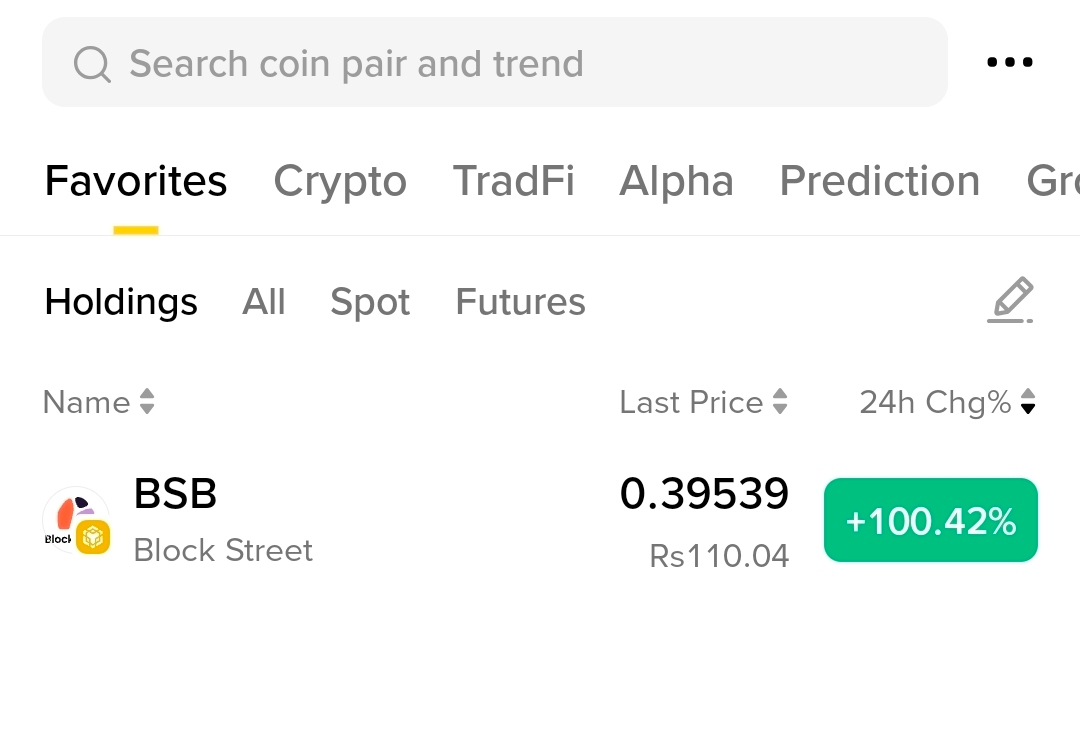This screenshot has height=751, width=1080.
Task: Switch to the Crypto tab
Action: pos(340,181)
